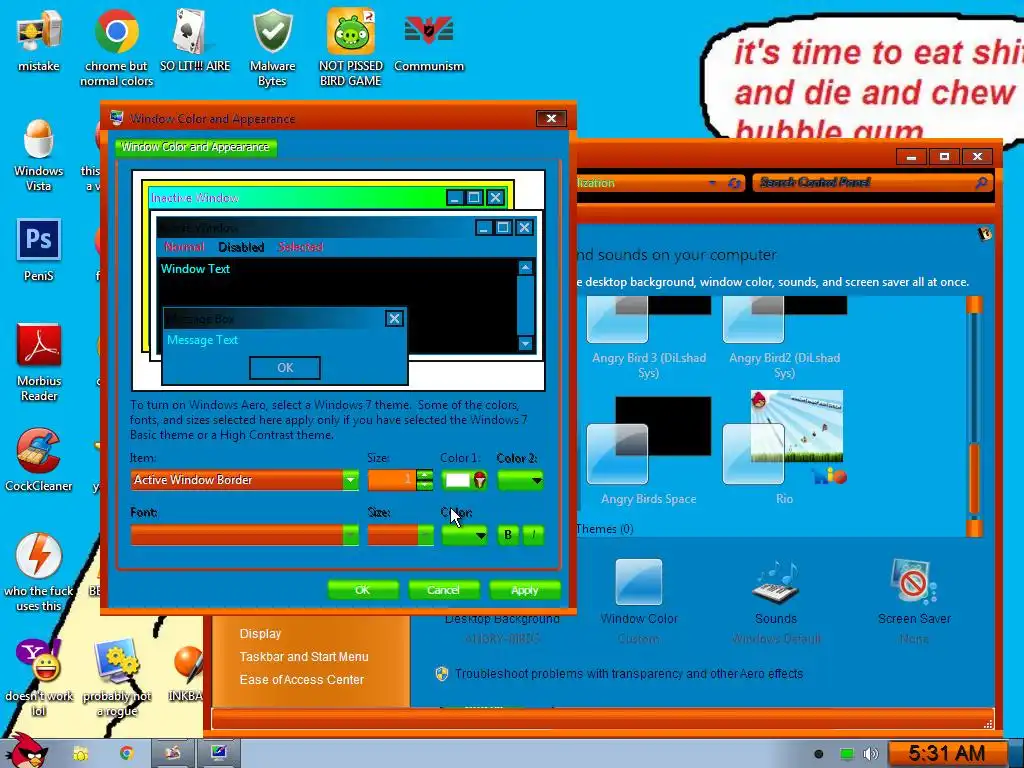Open the Display link
Image resolution: width=1024 pixels, height=768 pixels.
point(260,633)
